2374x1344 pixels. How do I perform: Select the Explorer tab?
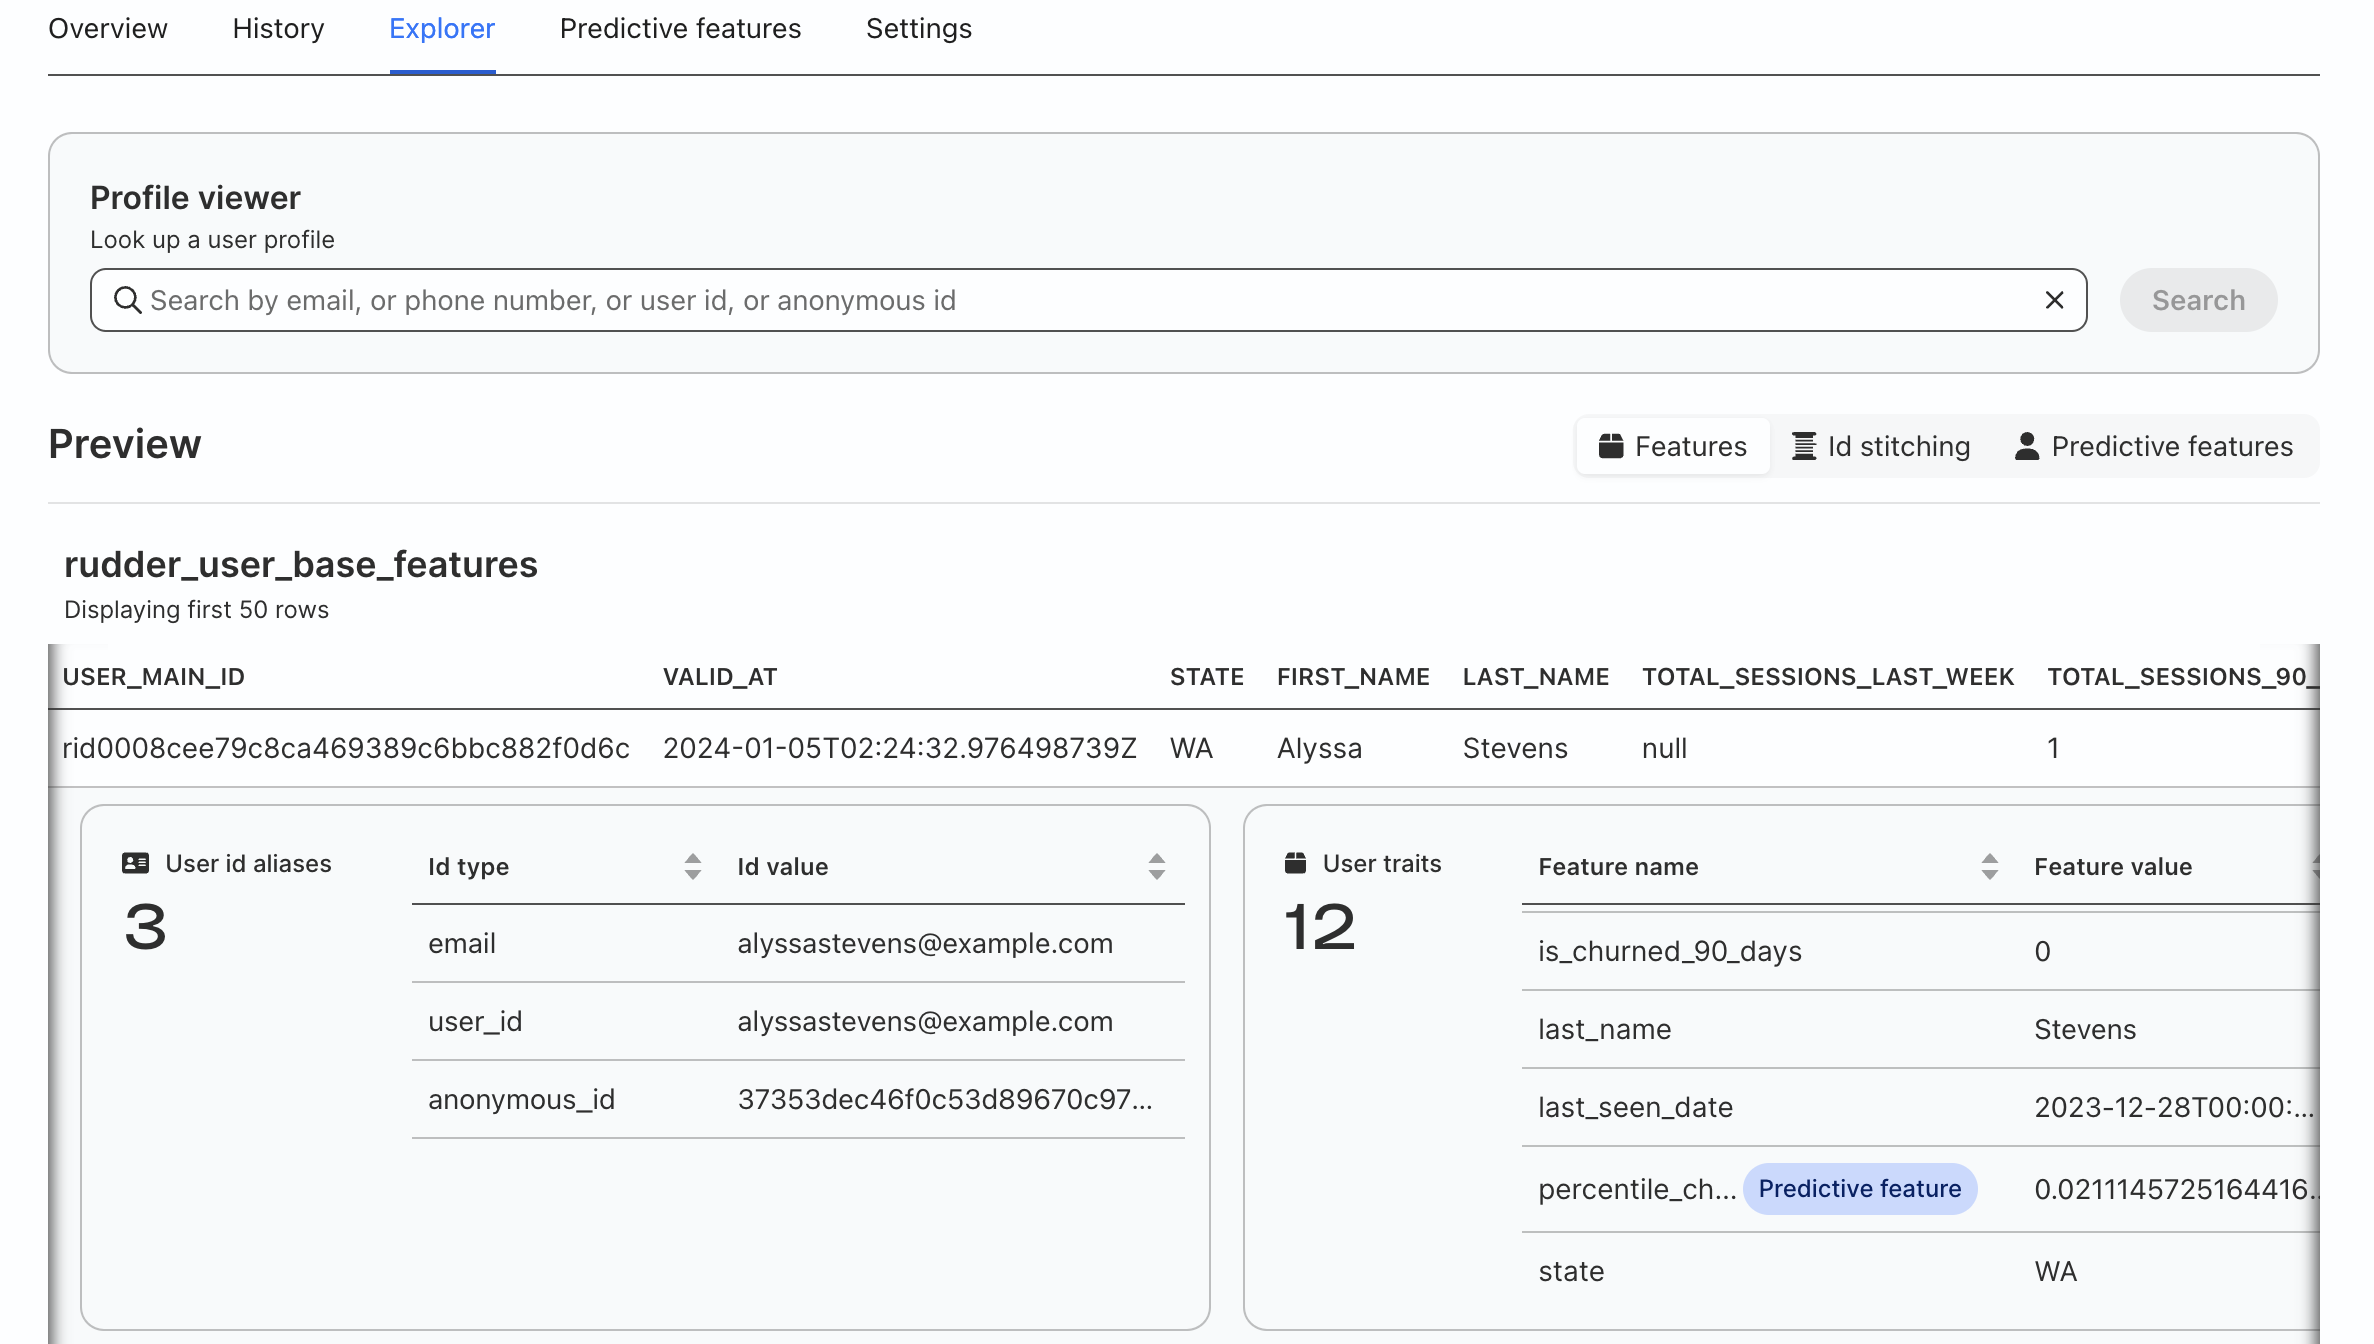tap(442, 29)
